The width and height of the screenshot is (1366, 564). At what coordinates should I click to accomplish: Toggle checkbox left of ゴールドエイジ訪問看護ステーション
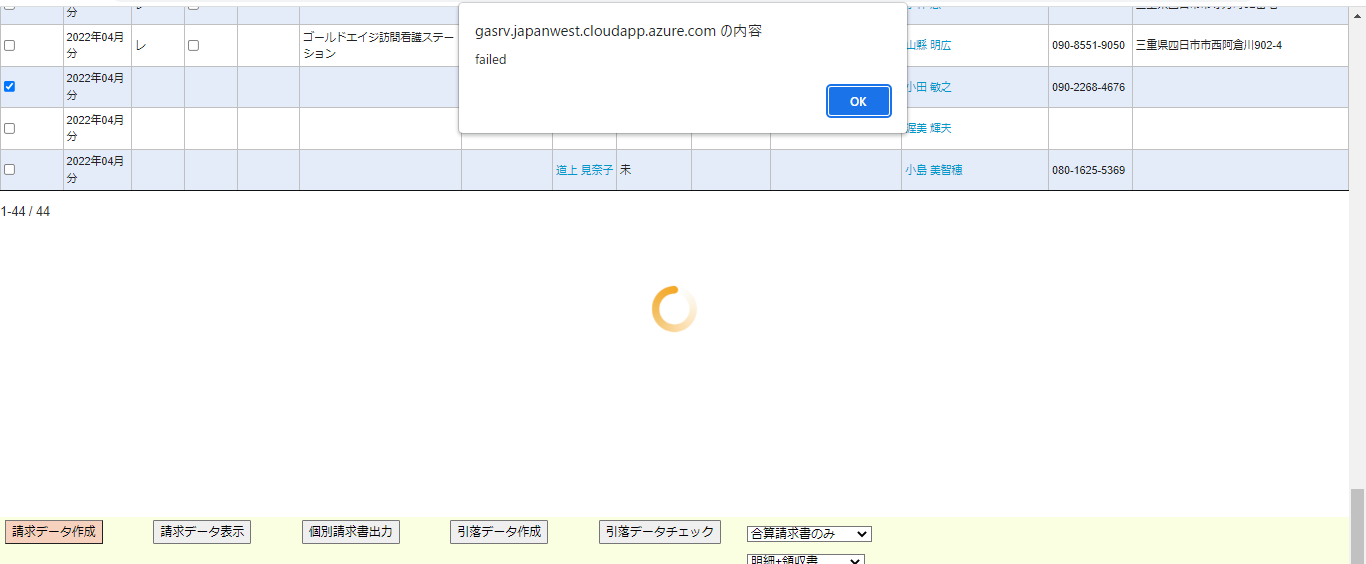[x=194, y=46]
